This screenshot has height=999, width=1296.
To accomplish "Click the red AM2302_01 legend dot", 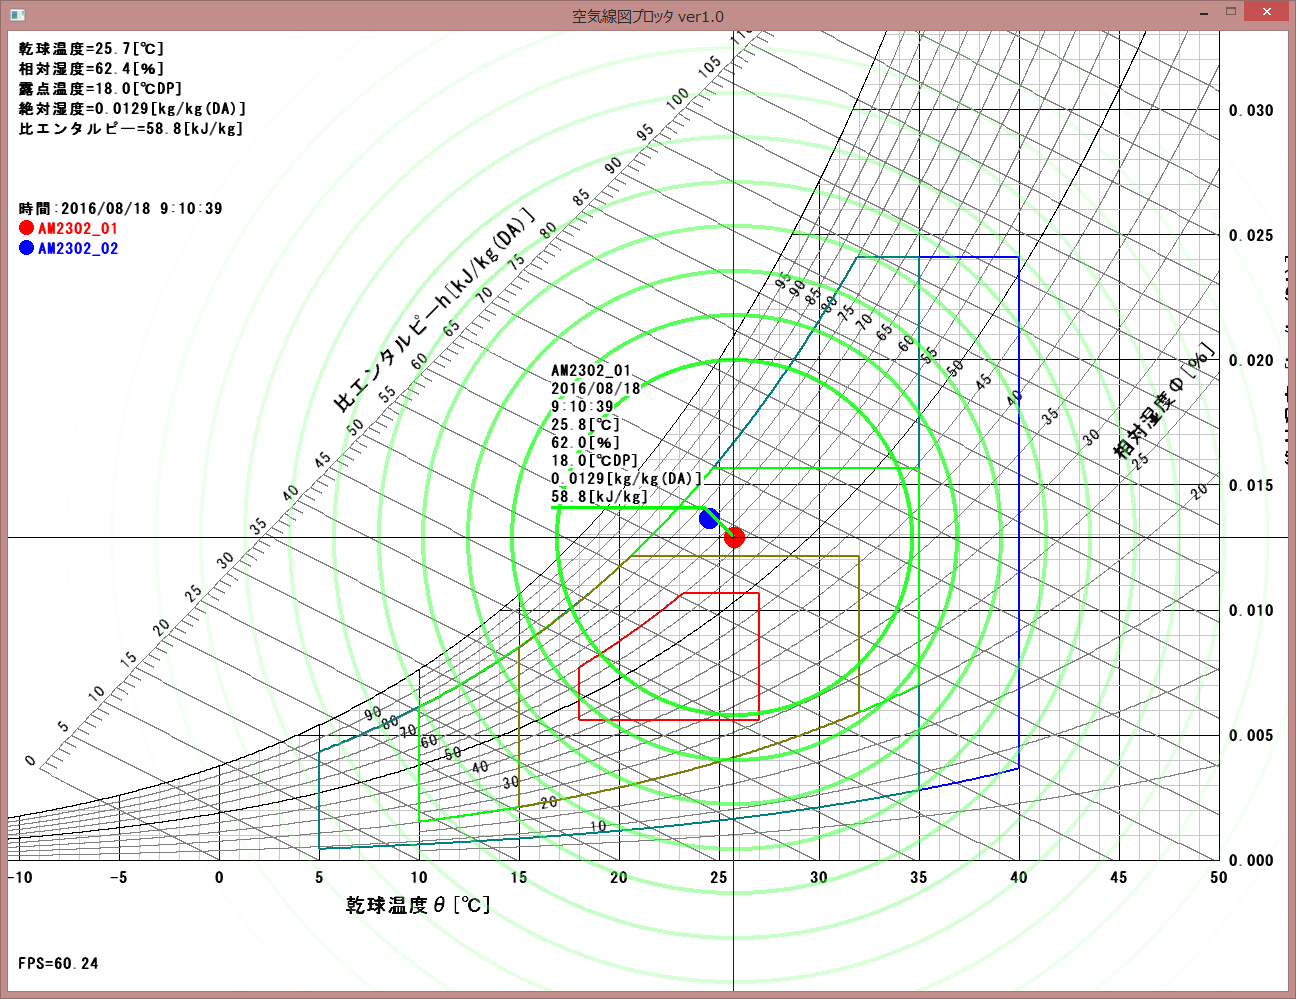I will click(26, 228).
